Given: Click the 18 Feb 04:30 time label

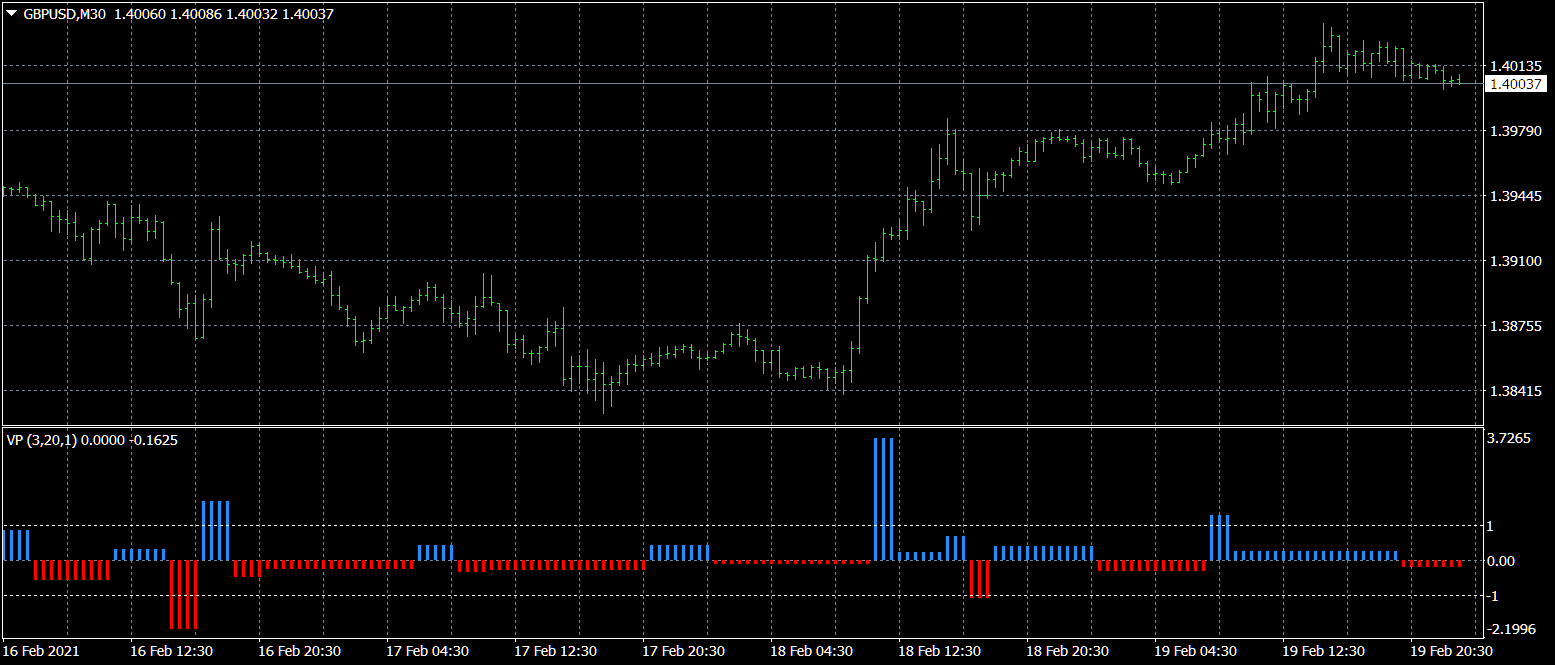Looking at the screenshot, I should pos(811,651).
